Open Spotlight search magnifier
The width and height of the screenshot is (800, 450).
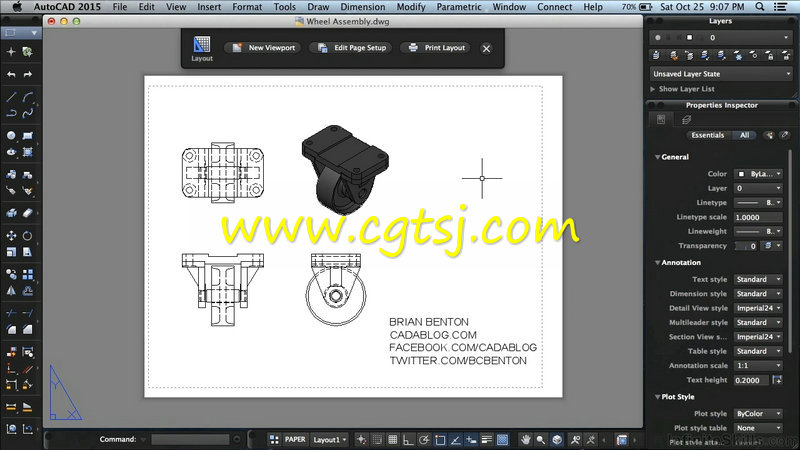(760, 7)
